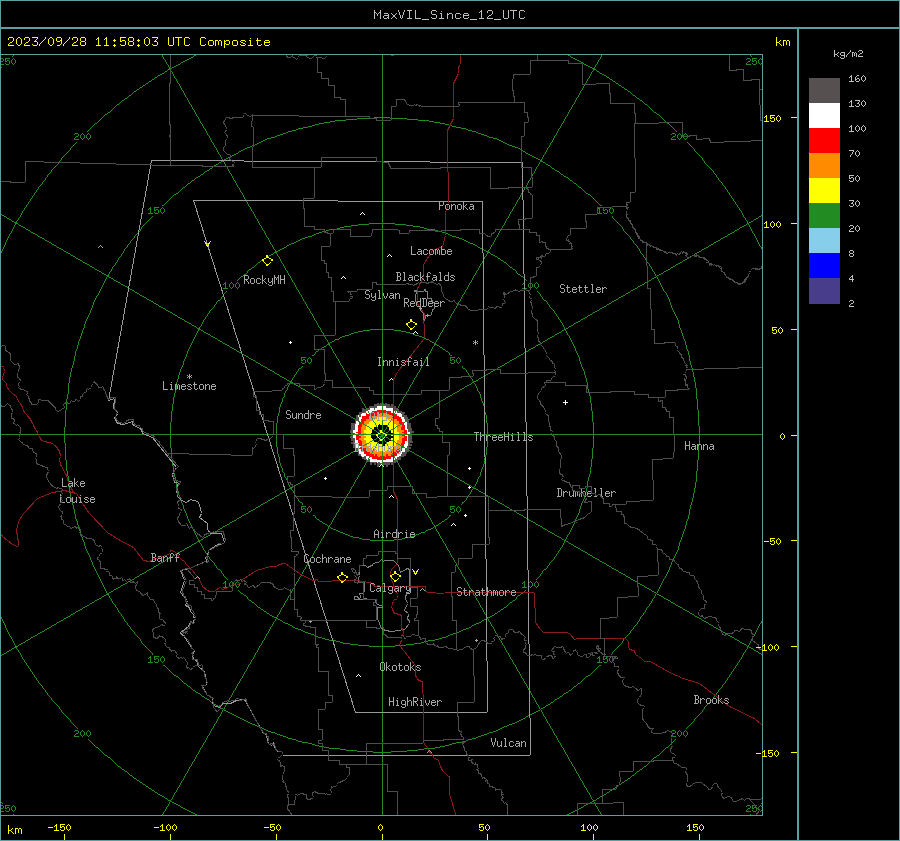Click the plus marker west of Hanna
Screen dimensions: 900x841
click(x=565, y=402)
